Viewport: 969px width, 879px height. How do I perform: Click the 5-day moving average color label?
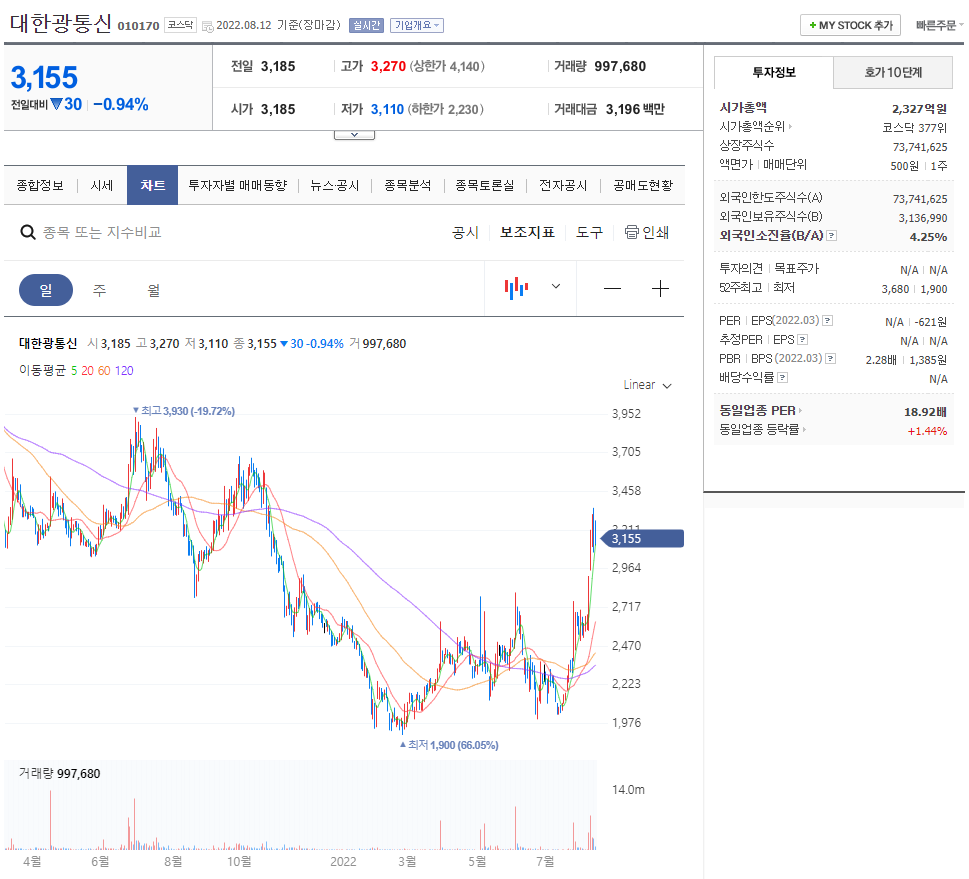click(x=74, y=370)
